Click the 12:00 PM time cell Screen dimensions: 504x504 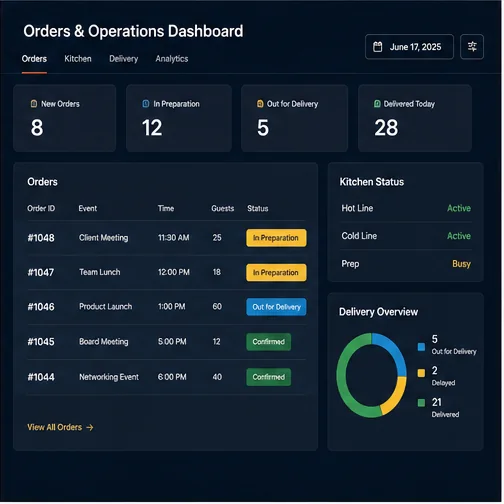pos(174,273)
